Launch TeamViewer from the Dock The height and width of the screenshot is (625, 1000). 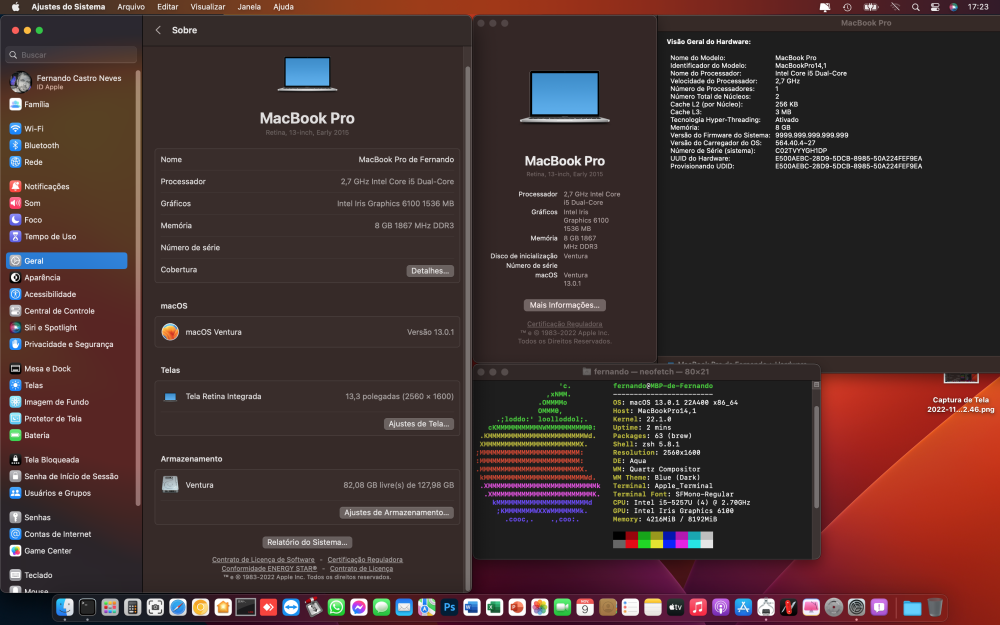pos(291,608)
